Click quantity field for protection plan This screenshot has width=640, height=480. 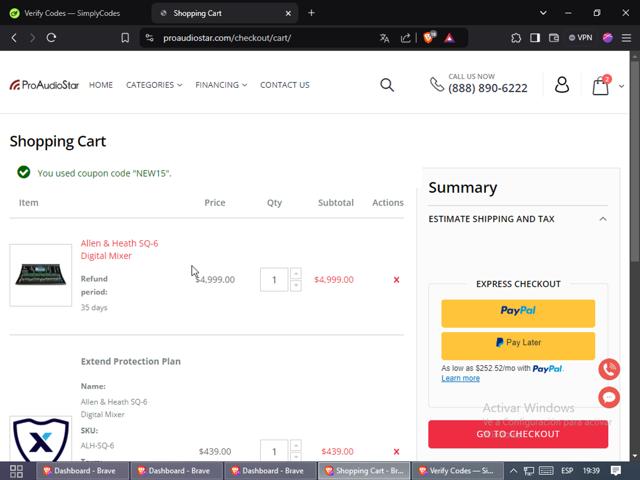[x=274, y=451]
